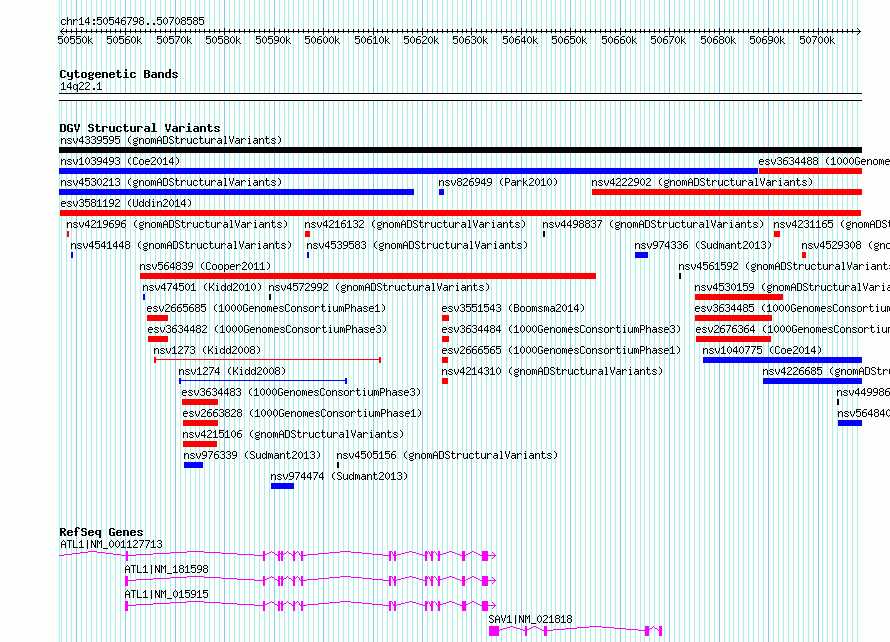Click the nsv976339 (Sudmant2013) blue bar
This screenshot has height=642, width=890.
pyautogui.click(x=194, y=465)
